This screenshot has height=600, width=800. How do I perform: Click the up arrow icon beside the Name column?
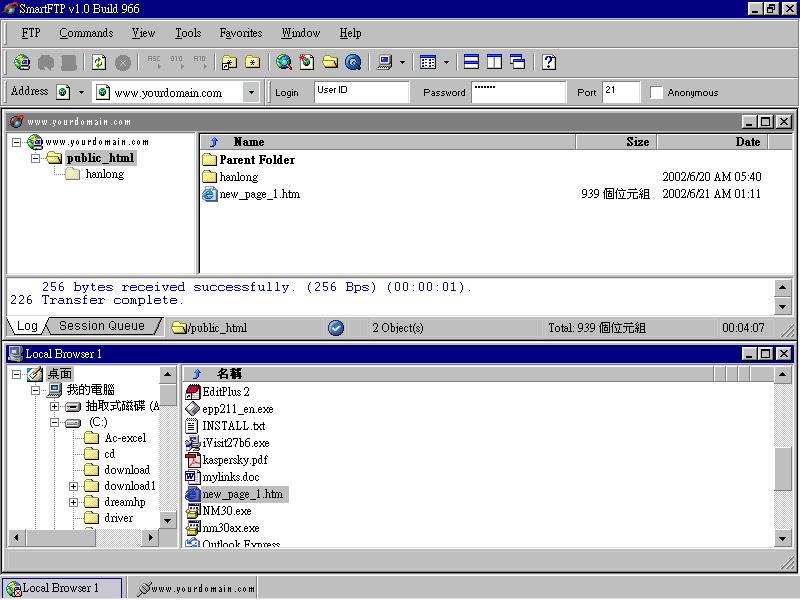click(x=214, y=142)
